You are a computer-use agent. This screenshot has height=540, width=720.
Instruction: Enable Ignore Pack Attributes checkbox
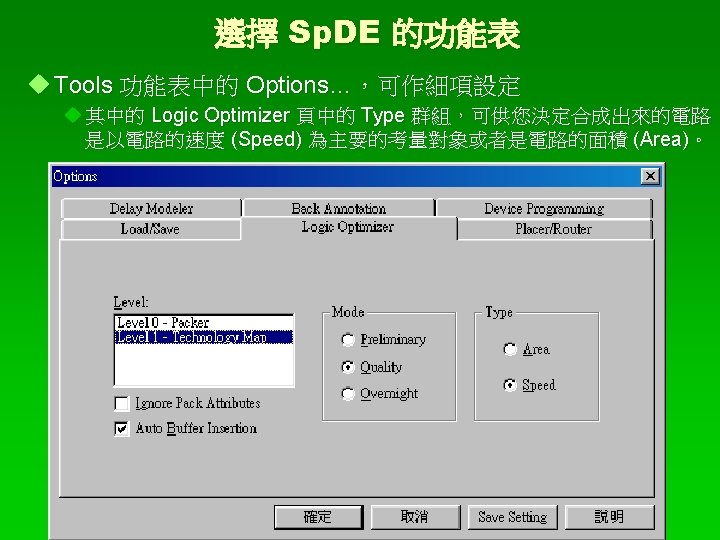[x=122, y=404]
